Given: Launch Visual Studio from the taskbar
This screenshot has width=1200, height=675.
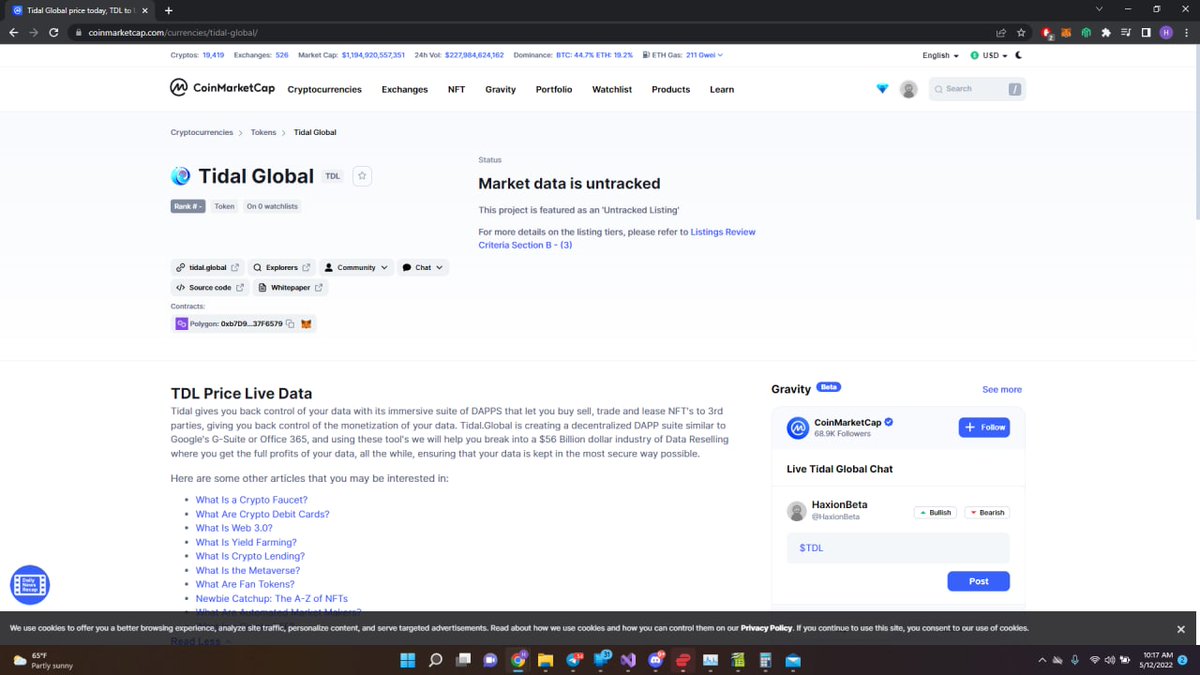Looking at the screenshot, I should click(628, 660).
